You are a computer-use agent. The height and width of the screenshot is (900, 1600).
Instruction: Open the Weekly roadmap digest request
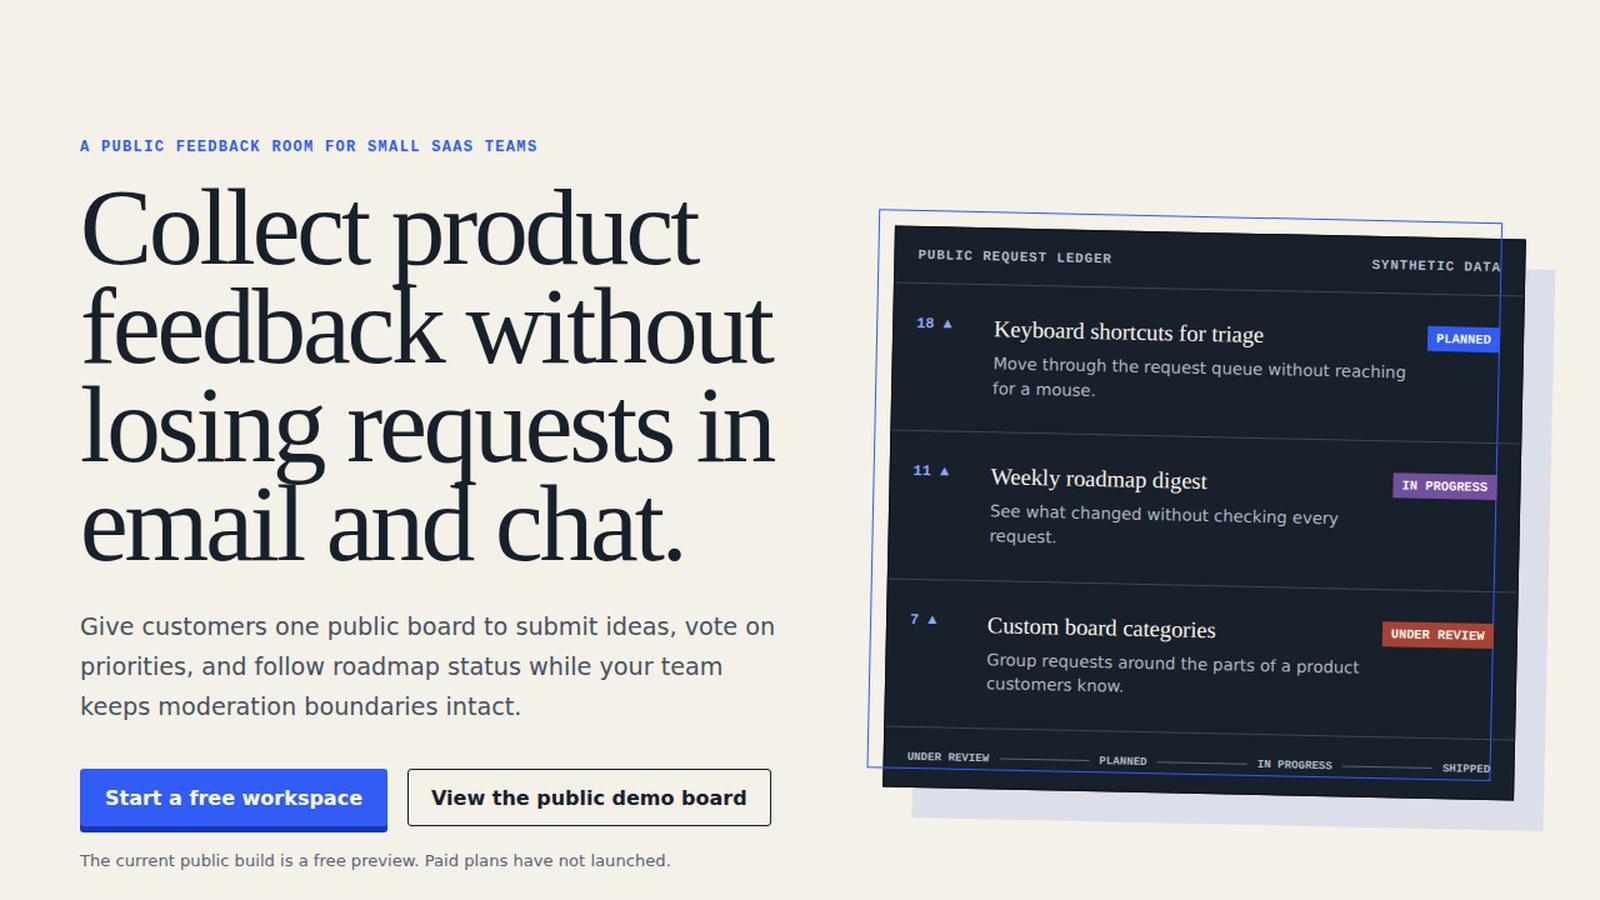click(1098, 479)
